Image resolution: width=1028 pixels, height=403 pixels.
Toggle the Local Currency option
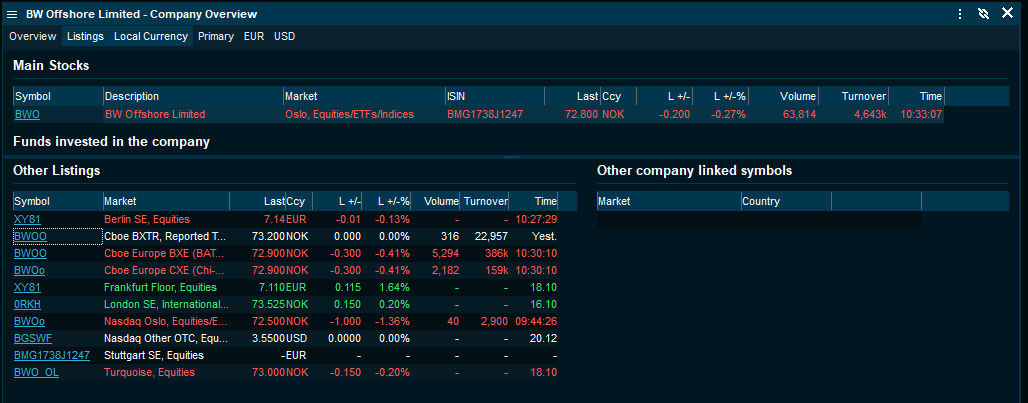coord(151,36)
